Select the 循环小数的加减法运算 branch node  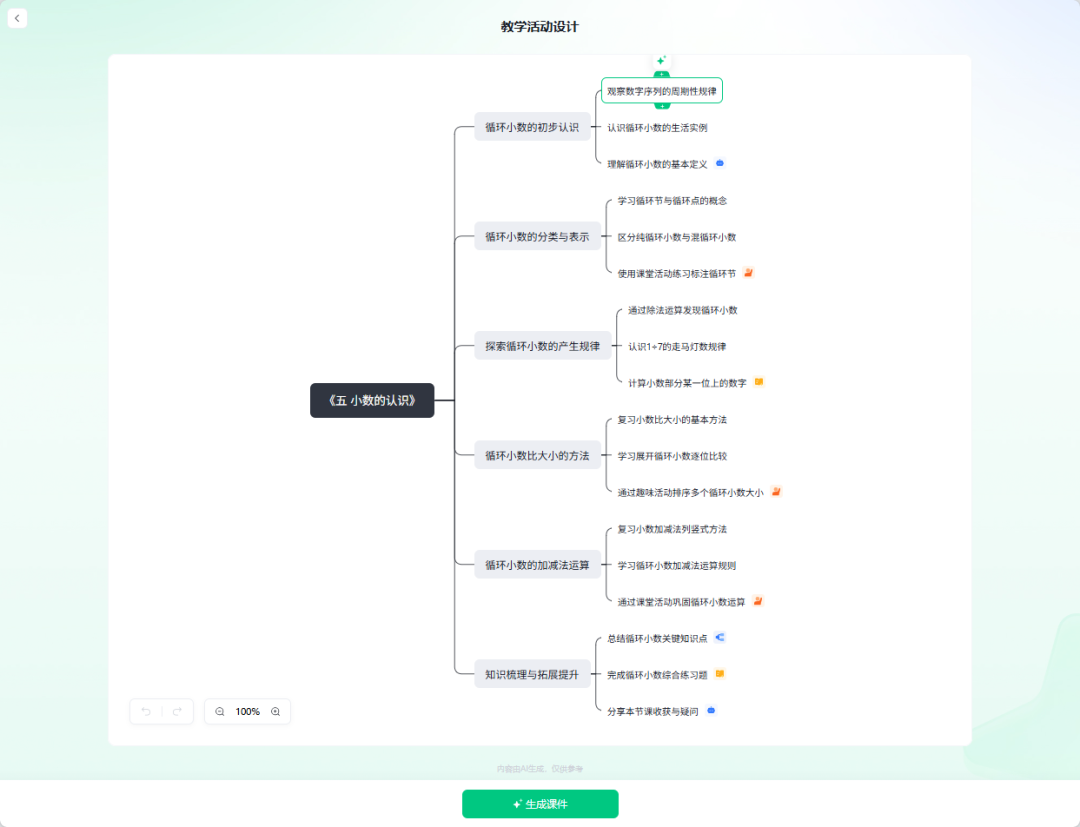click(537, 565)
